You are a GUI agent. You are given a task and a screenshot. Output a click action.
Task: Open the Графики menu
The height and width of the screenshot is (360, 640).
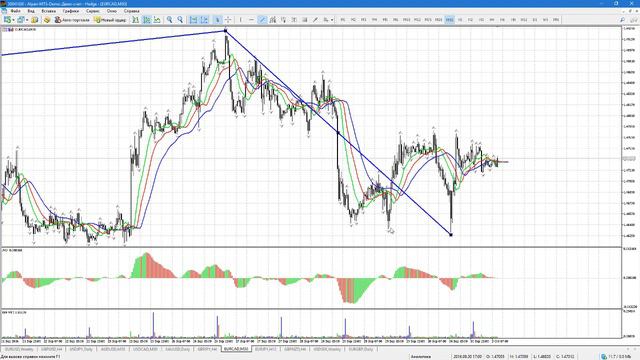[71, 11]
